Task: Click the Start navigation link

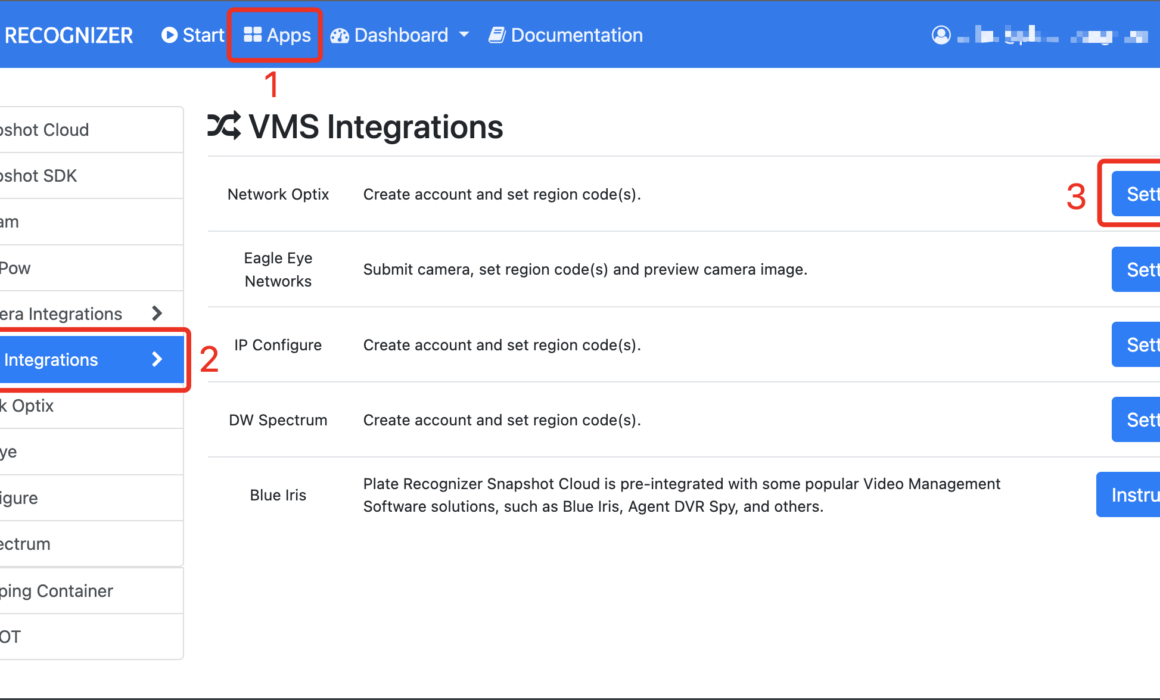Action: 193,36
